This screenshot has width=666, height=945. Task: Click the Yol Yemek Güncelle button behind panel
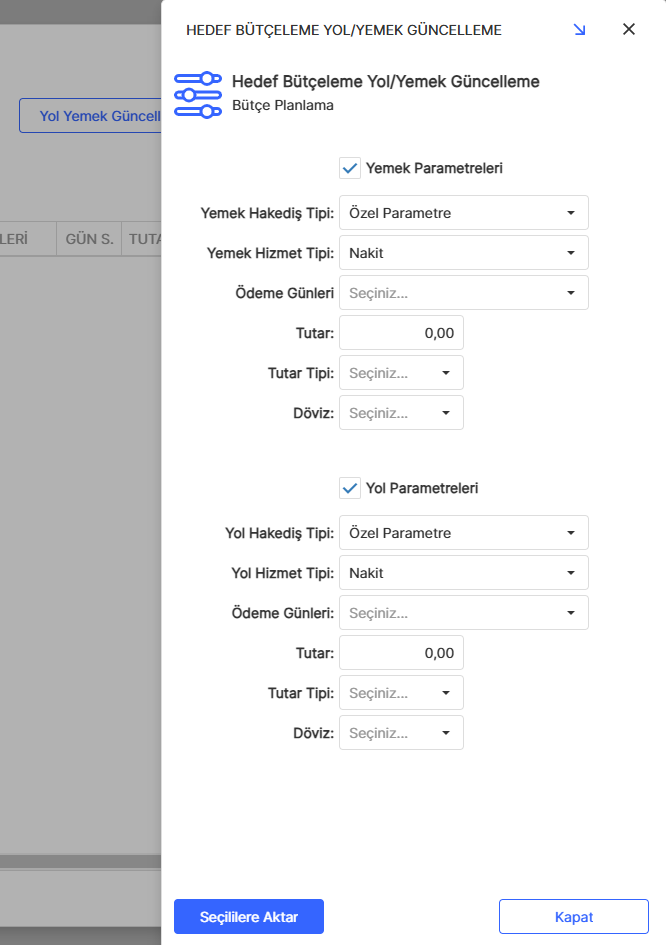(91, 116)
